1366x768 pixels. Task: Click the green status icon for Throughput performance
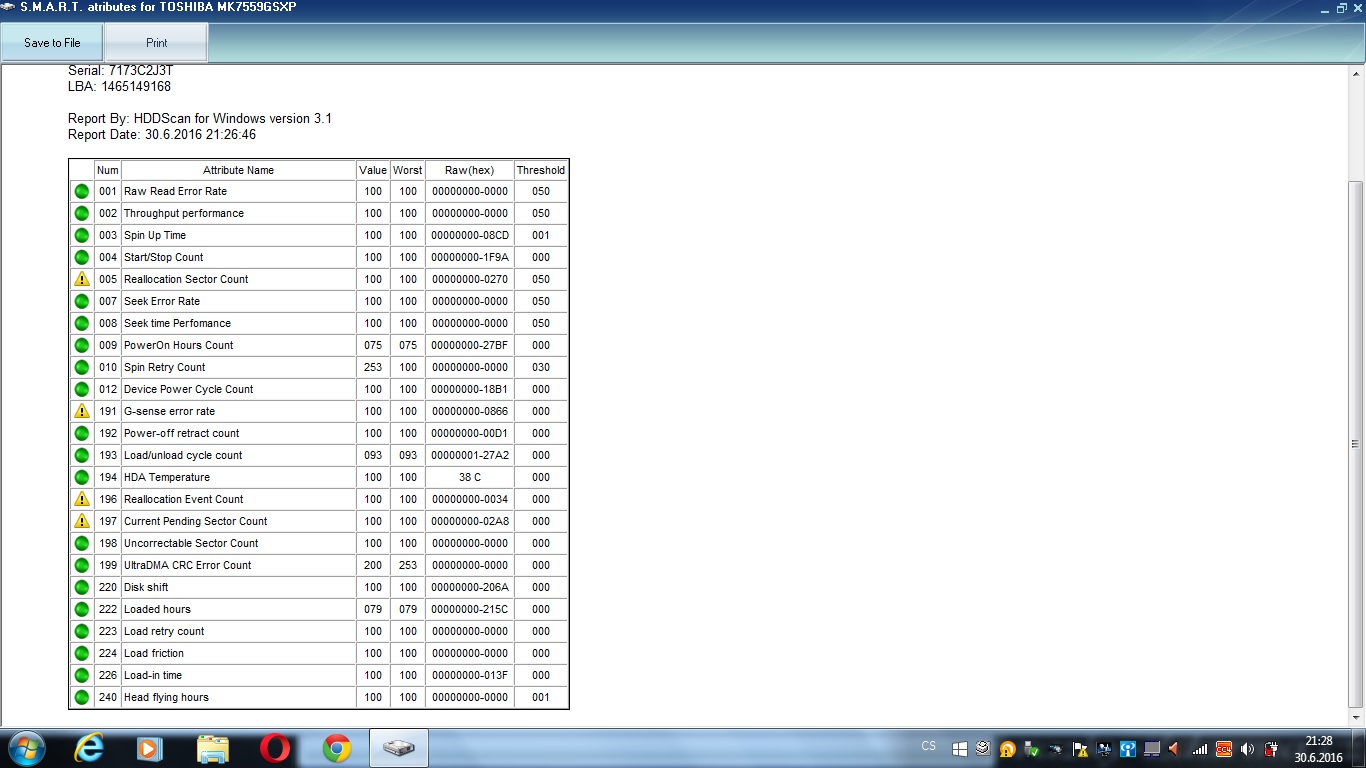tap(82, 213)
